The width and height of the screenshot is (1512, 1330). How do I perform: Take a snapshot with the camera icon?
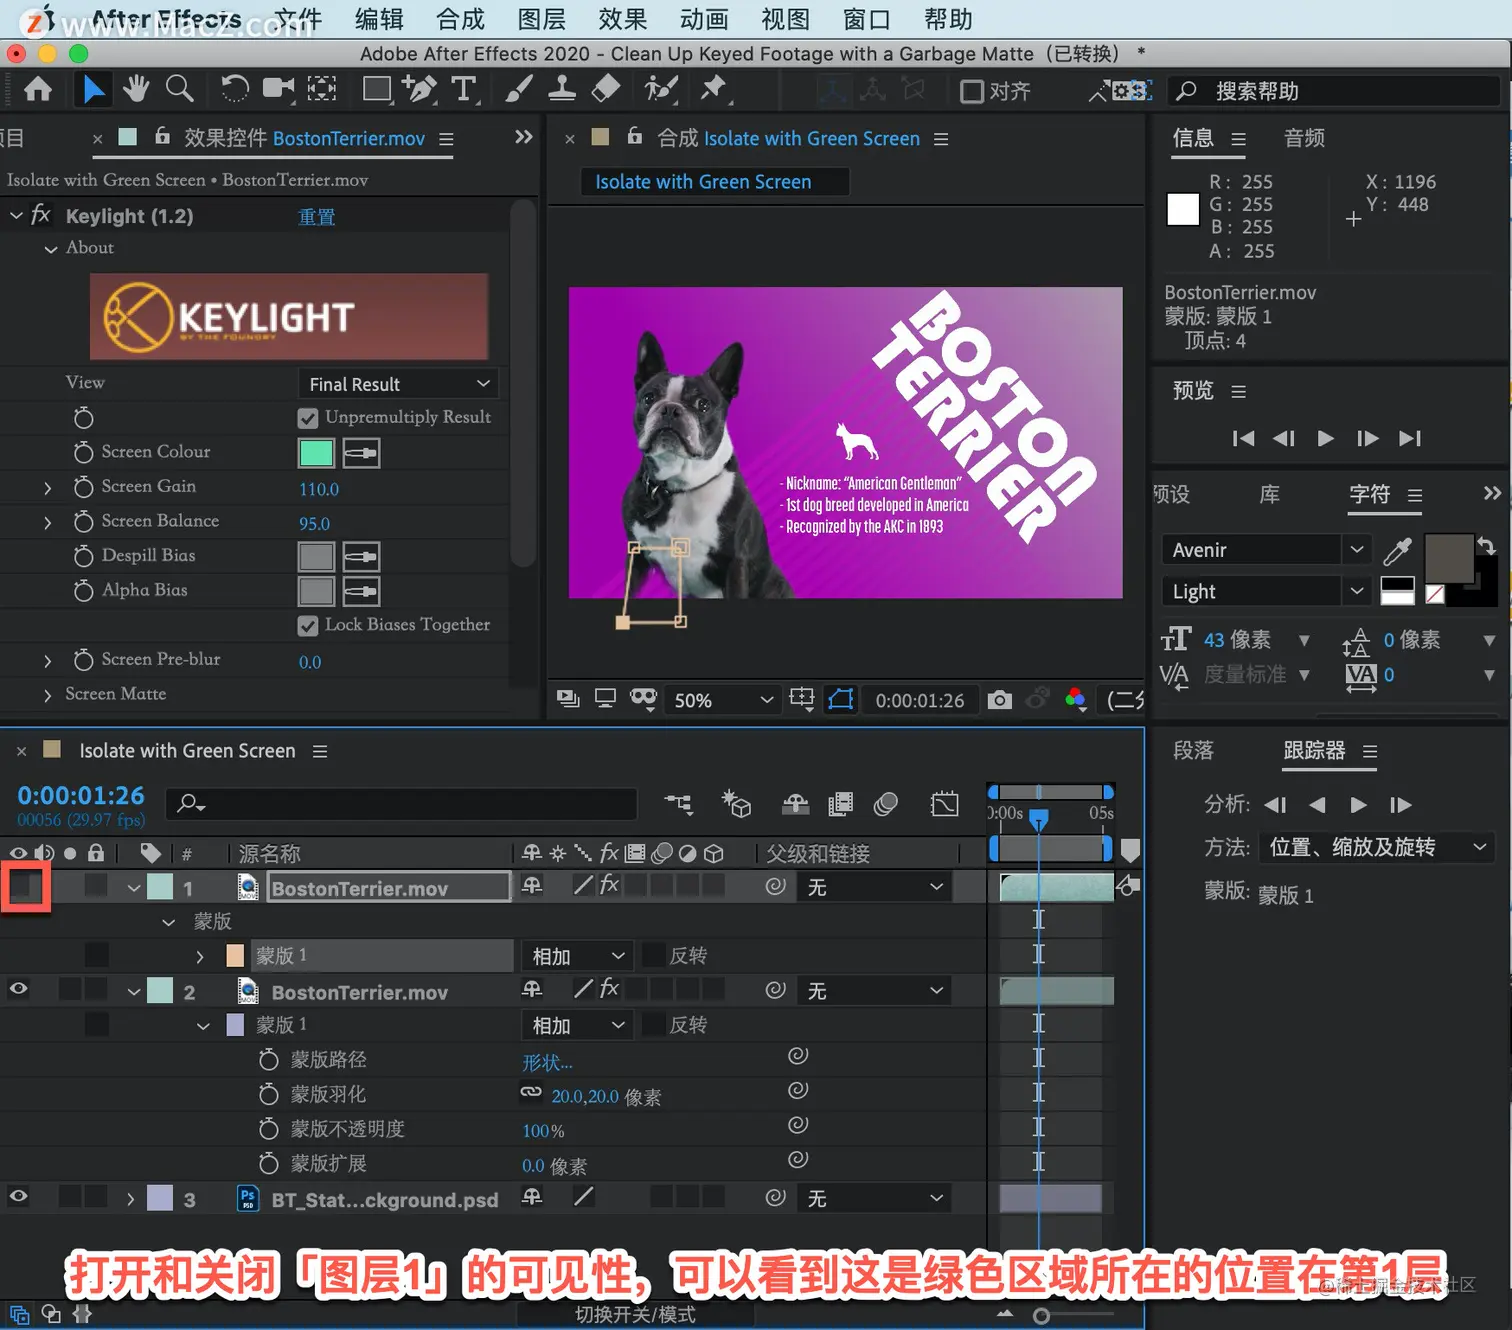point(999,700)
